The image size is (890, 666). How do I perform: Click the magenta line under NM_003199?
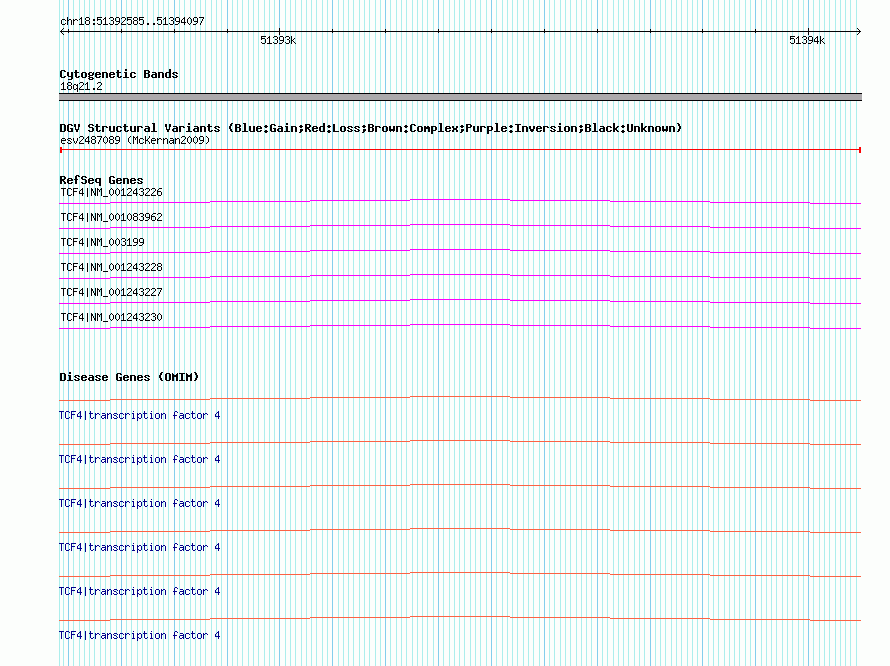(x=460, y=251)
